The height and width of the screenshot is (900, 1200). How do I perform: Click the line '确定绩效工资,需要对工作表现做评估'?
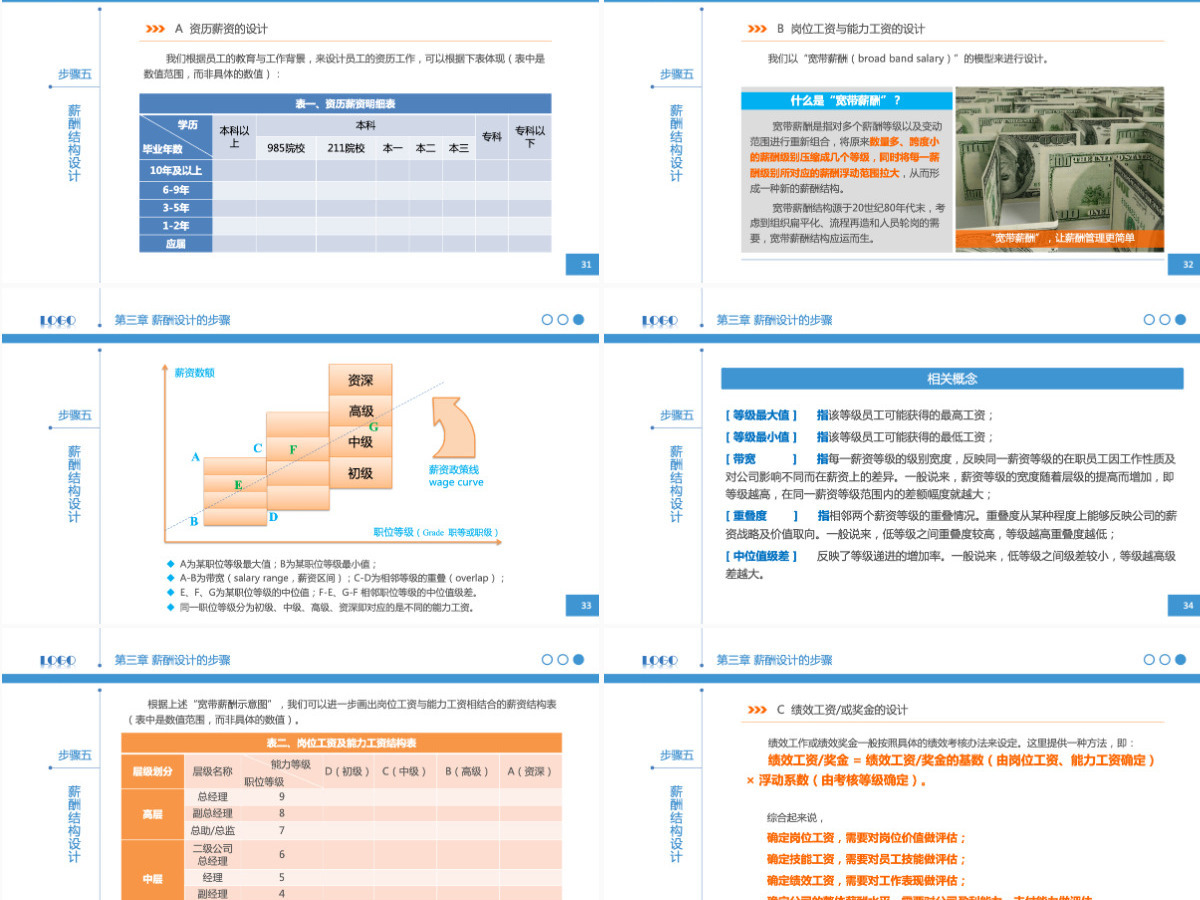pos(867,880)
